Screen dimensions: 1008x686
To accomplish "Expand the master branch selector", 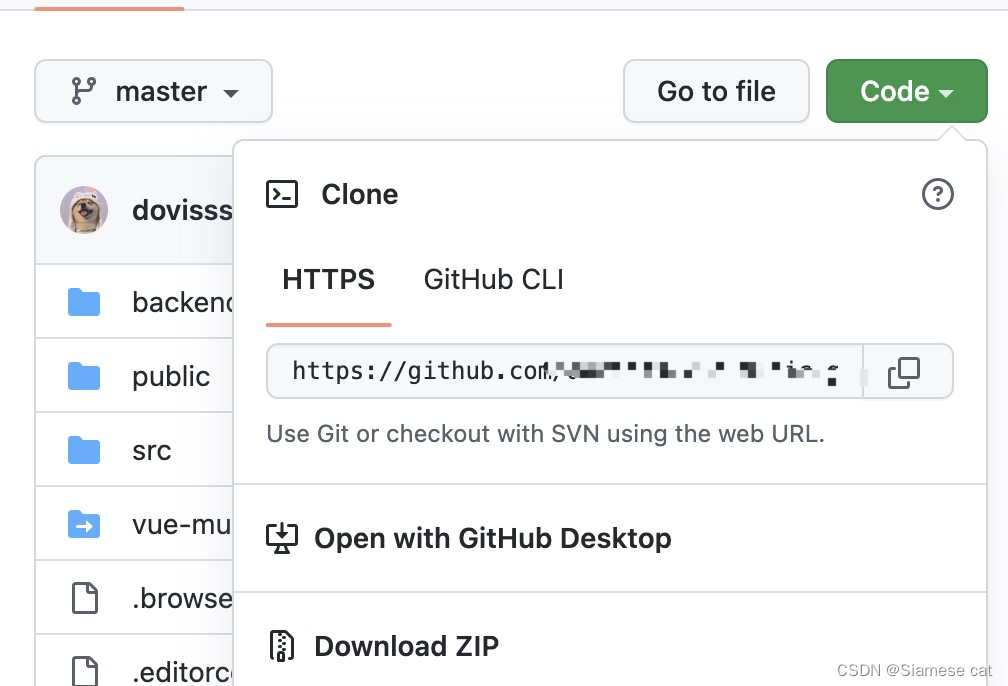I will 153,91.
